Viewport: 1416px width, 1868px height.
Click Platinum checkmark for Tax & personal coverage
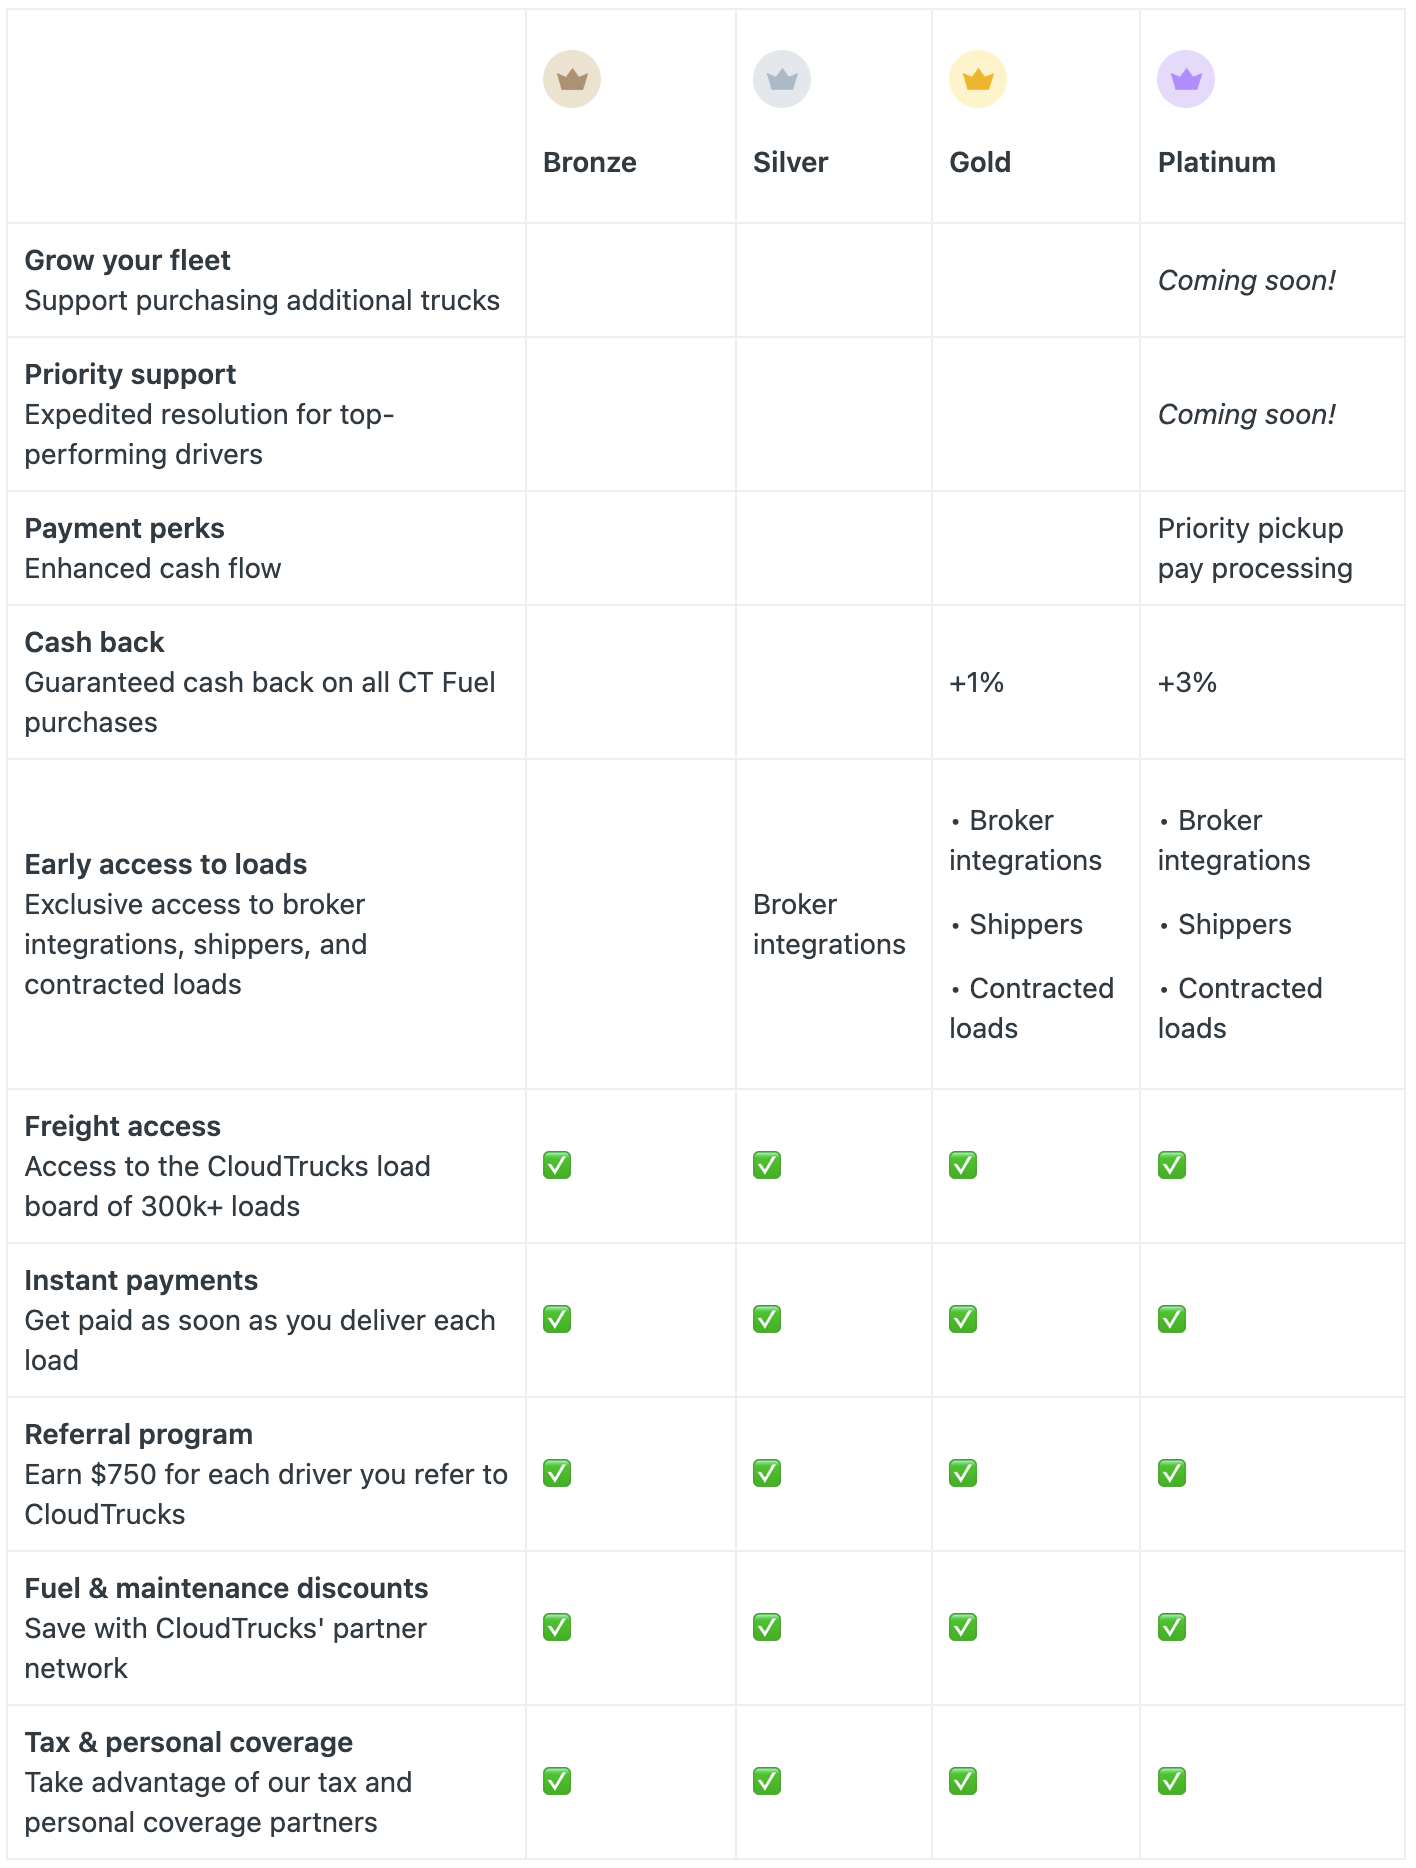coord(1172,1781)
